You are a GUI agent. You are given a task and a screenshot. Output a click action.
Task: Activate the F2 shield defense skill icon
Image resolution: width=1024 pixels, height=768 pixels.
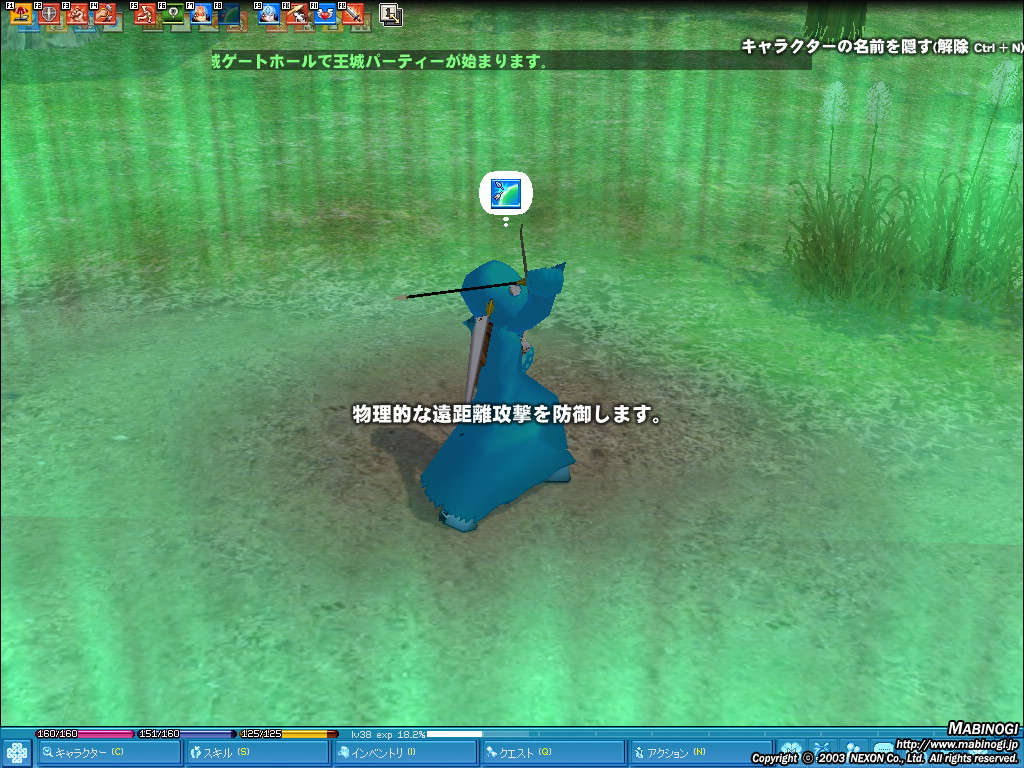[49, 15]
